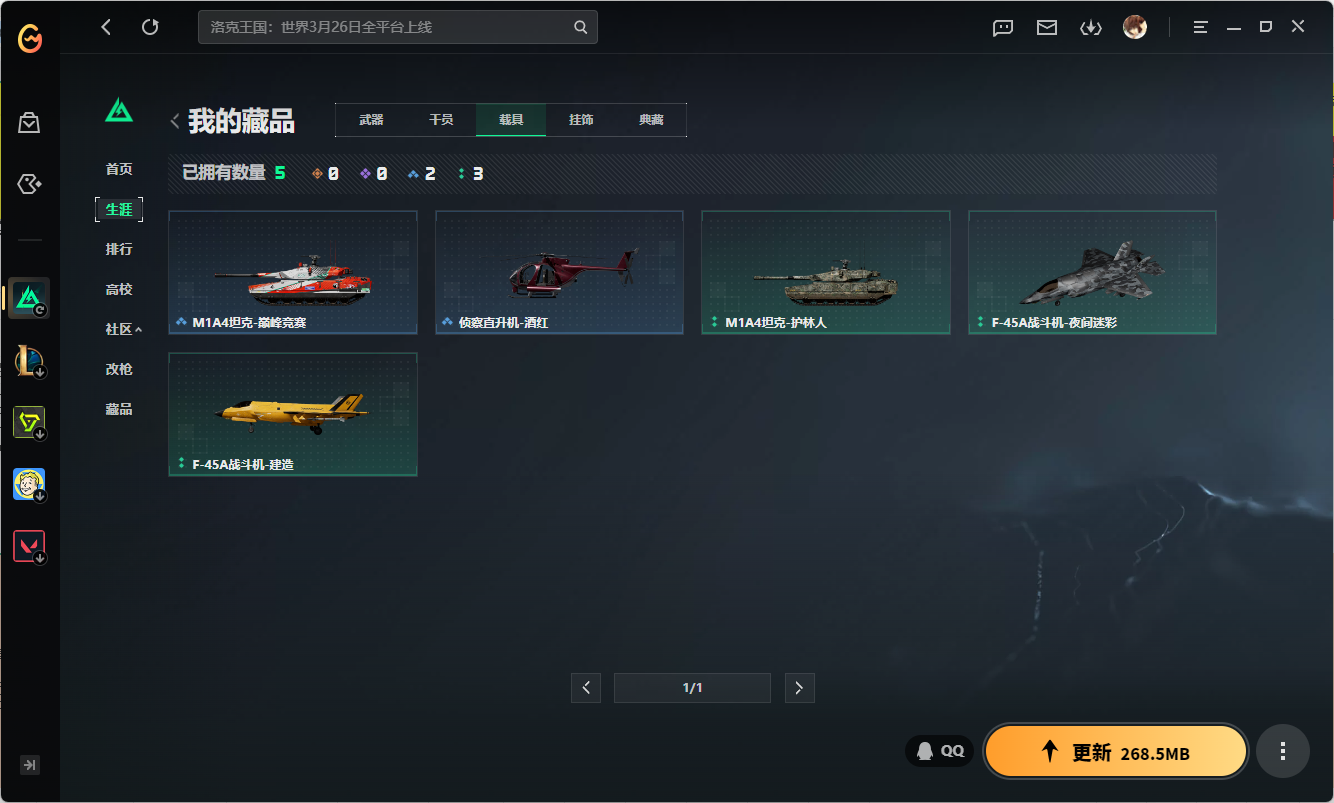The height and width of the screenshot is (803, 1334).
Task: Click the 更新 268.5MB button
Action: (1116, 752)
